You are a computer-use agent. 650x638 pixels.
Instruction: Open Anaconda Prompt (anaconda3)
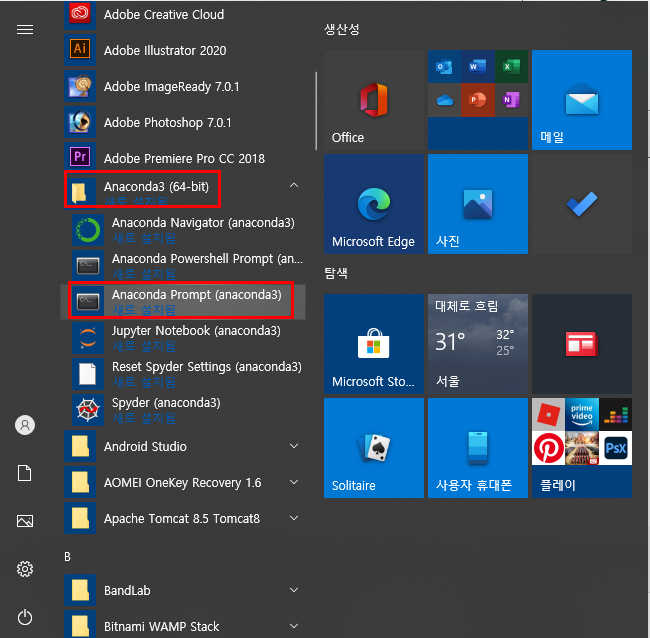185,301
